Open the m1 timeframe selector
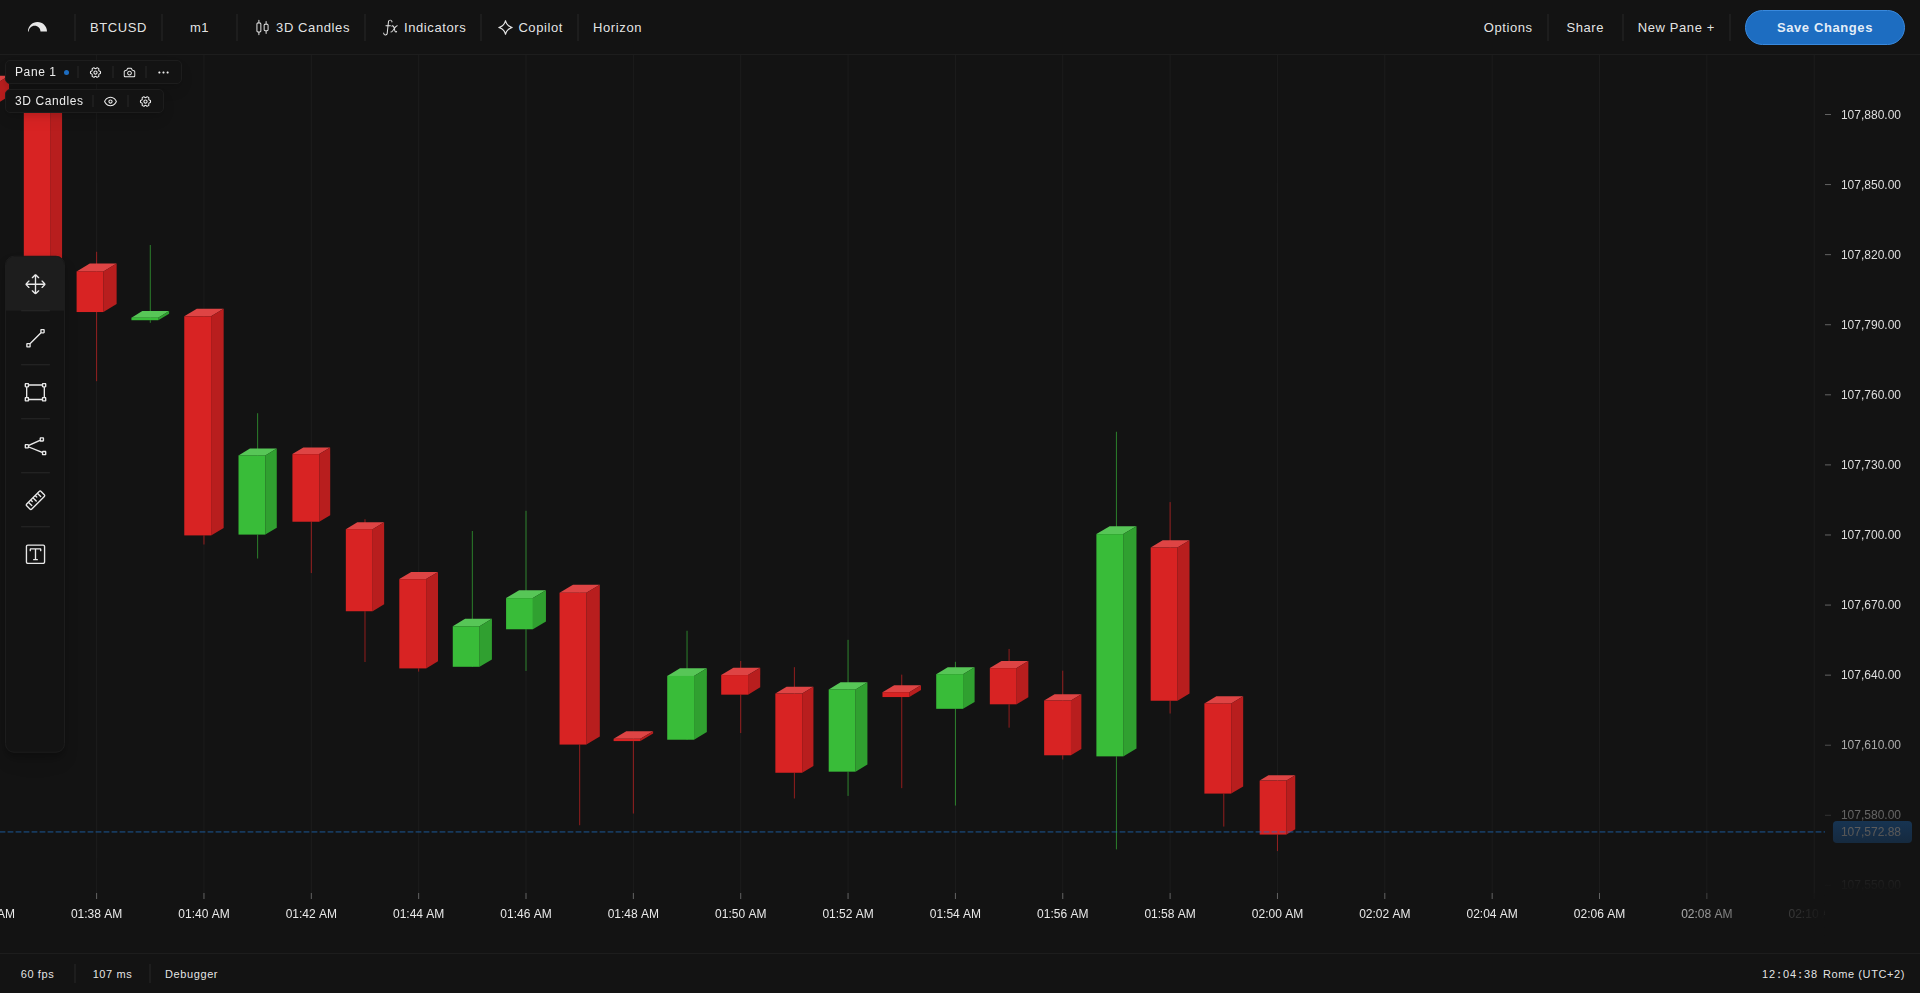 (x=198, y=27)
